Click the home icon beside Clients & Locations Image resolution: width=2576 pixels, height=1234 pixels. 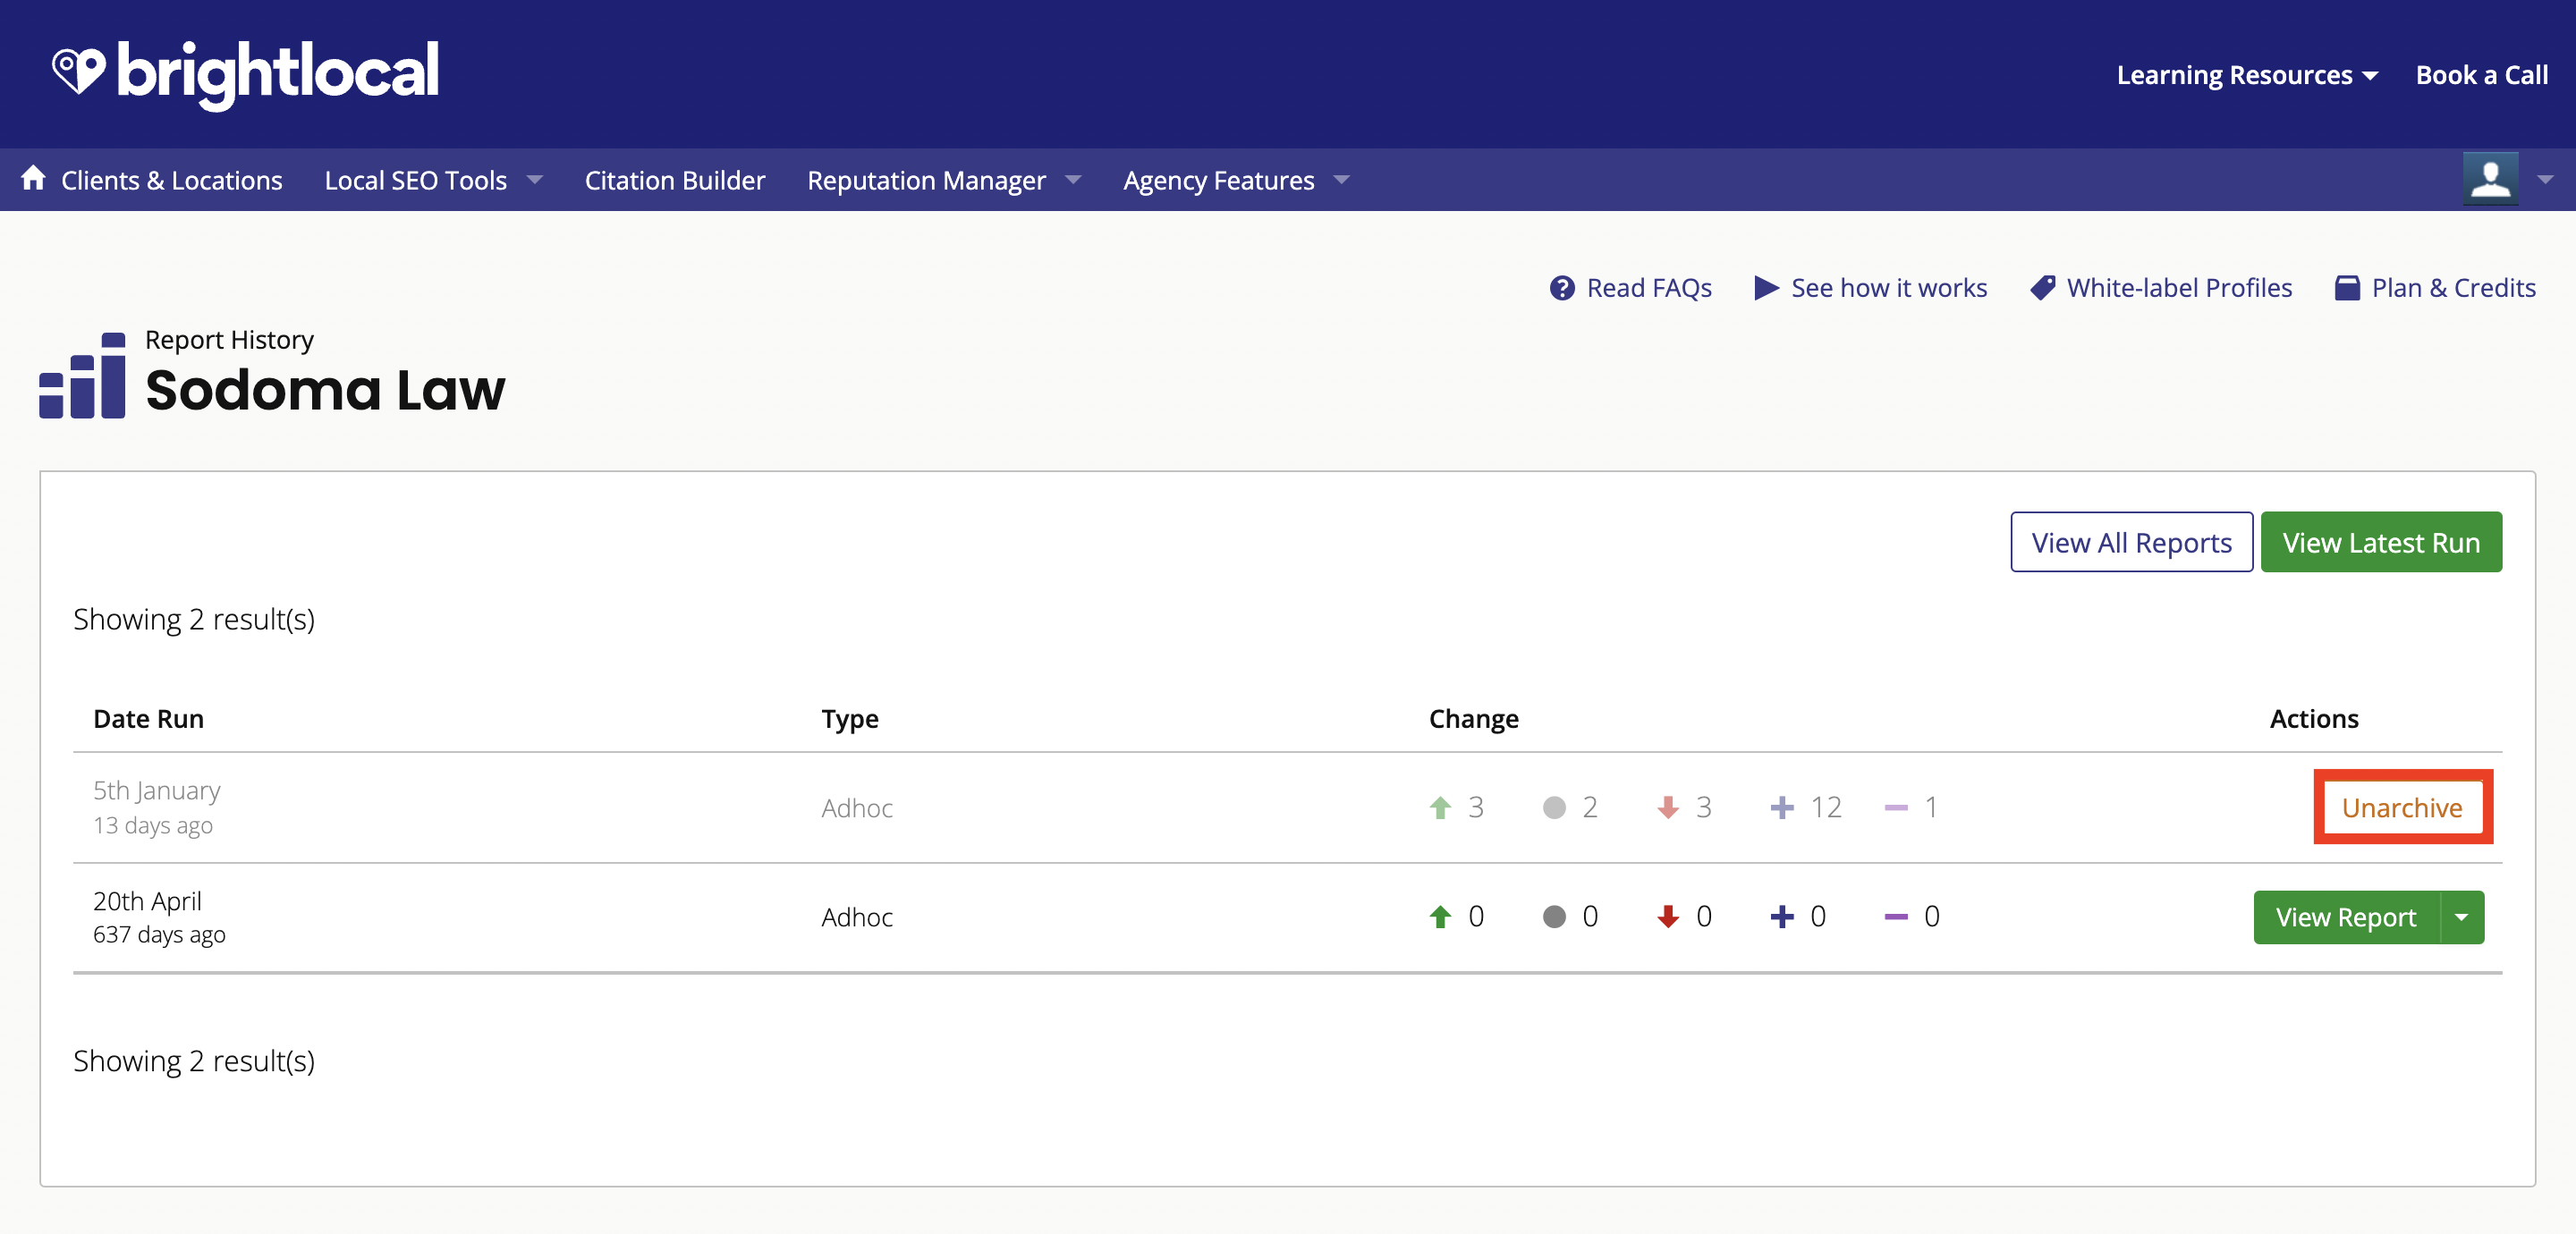[33, 178]
